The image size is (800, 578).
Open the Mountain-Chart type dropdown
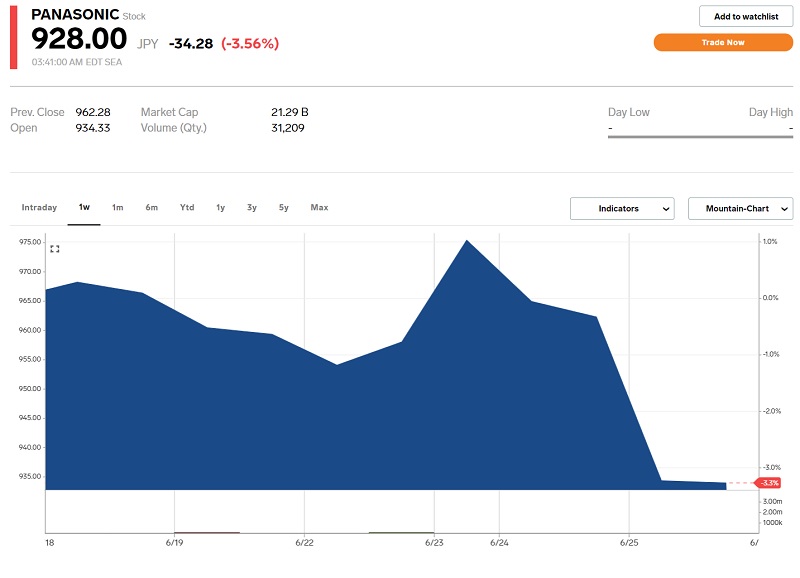tap(741, 209)
